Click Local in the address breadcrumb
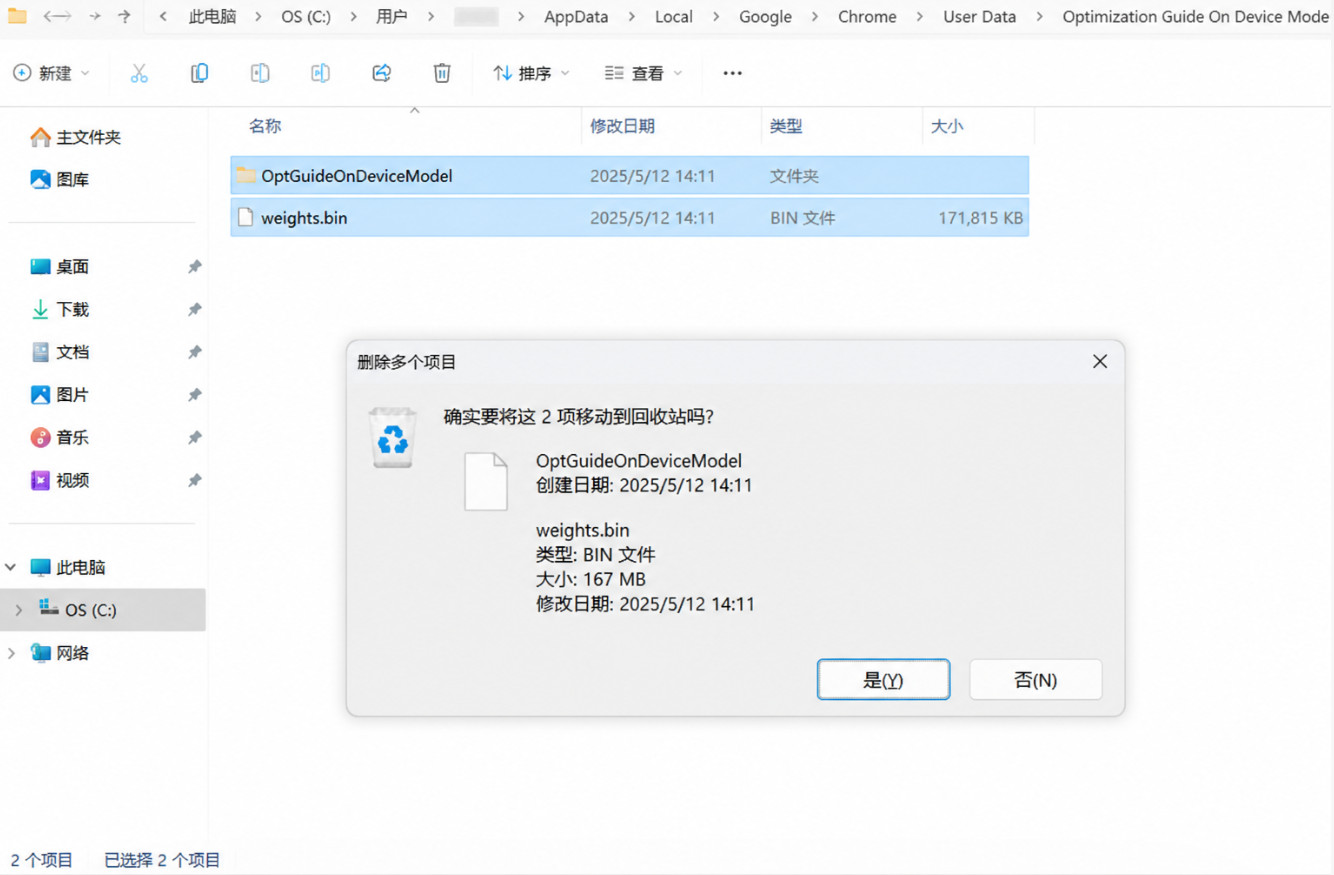The height and width of the screenshot is (875, 1334). (674, 17)
